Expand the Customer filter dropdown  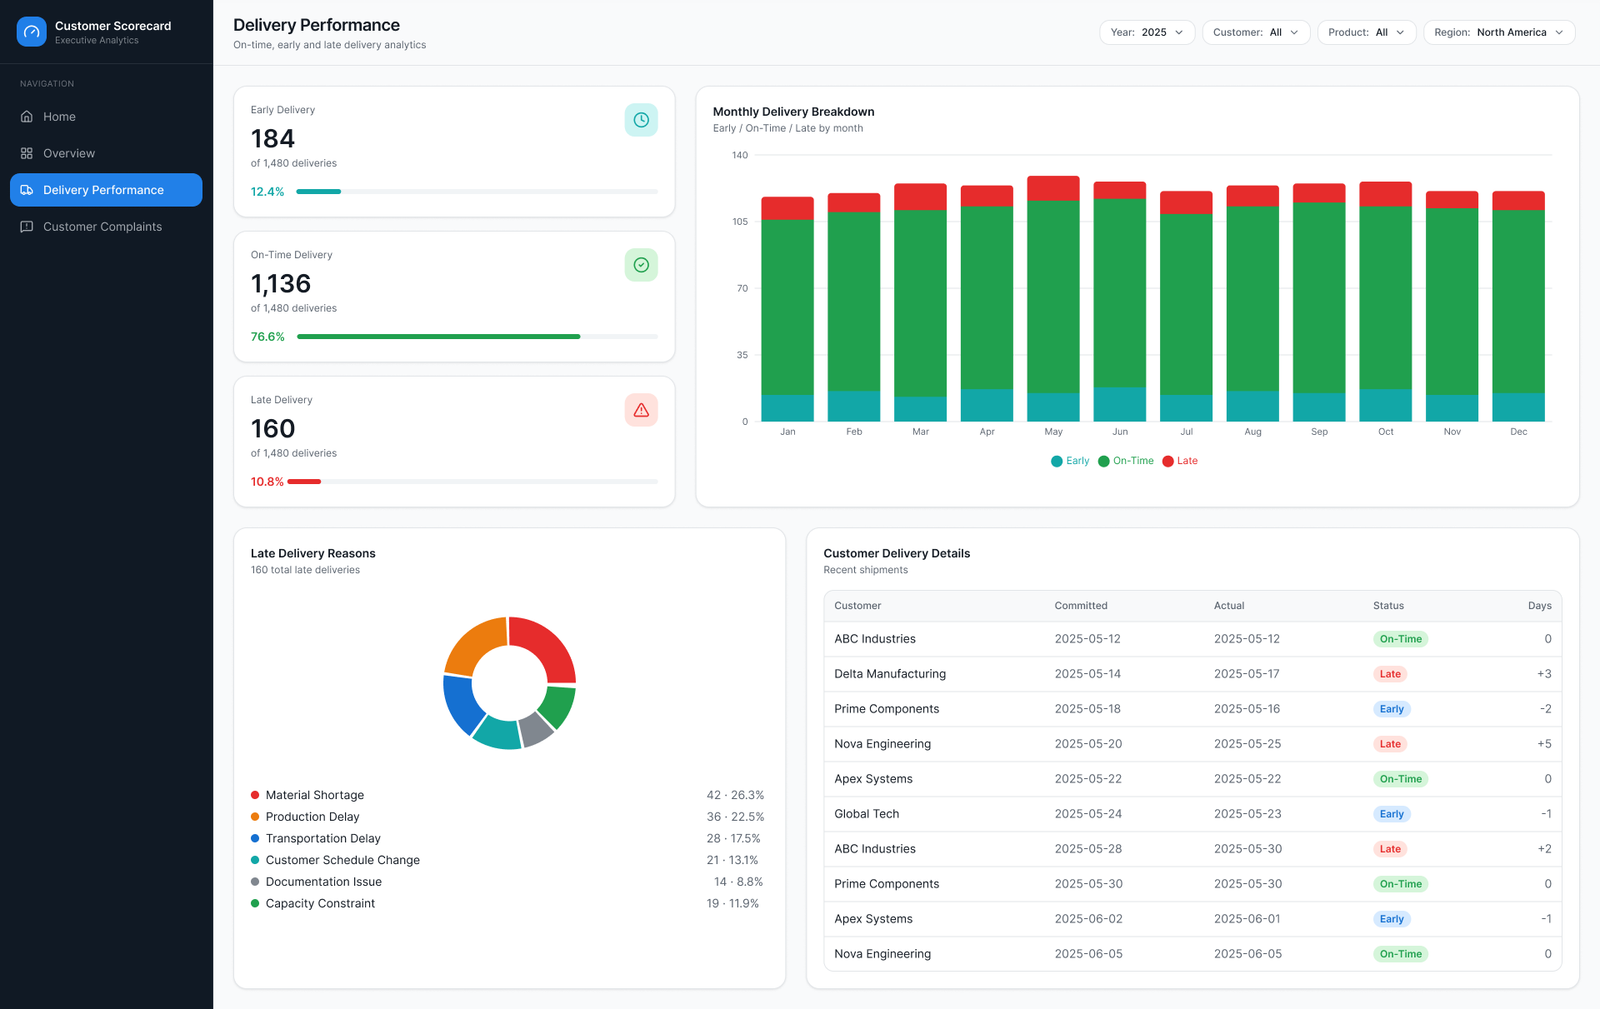tap(1256, 32)
